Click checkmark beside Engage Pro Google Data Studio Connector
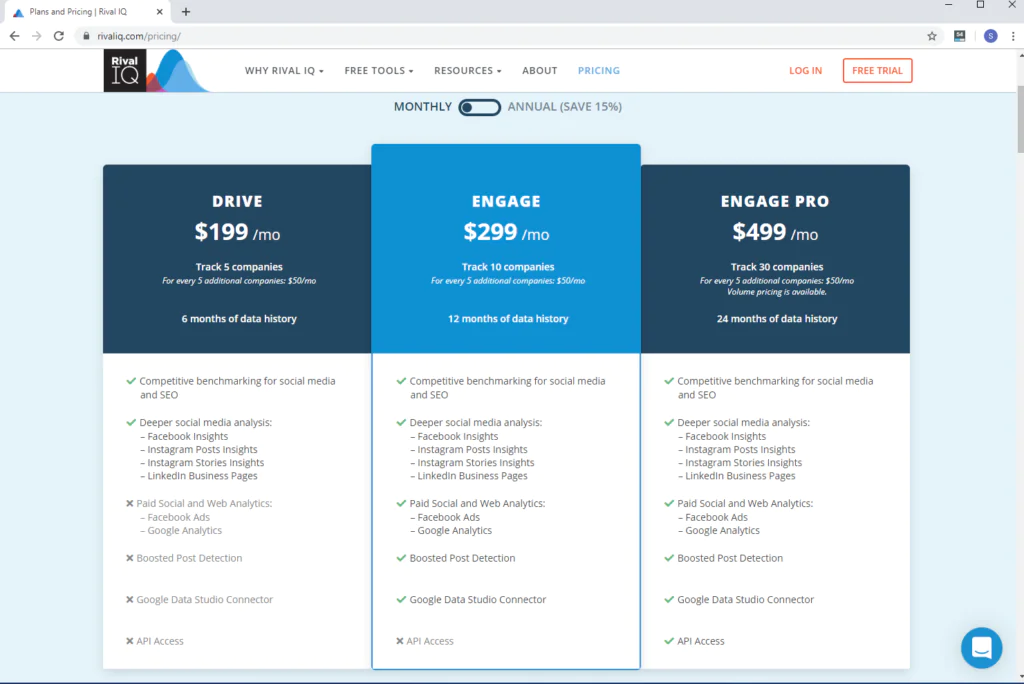Viewport: 1024px width, 684px height. (x=669, y=599)
